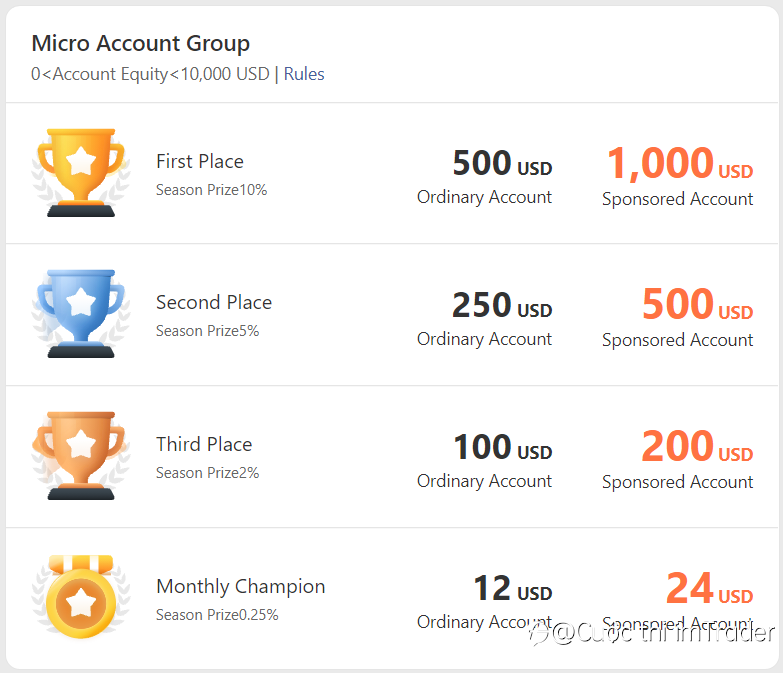Click the First Place title text
783x673 pixels.
pos(200,161)
